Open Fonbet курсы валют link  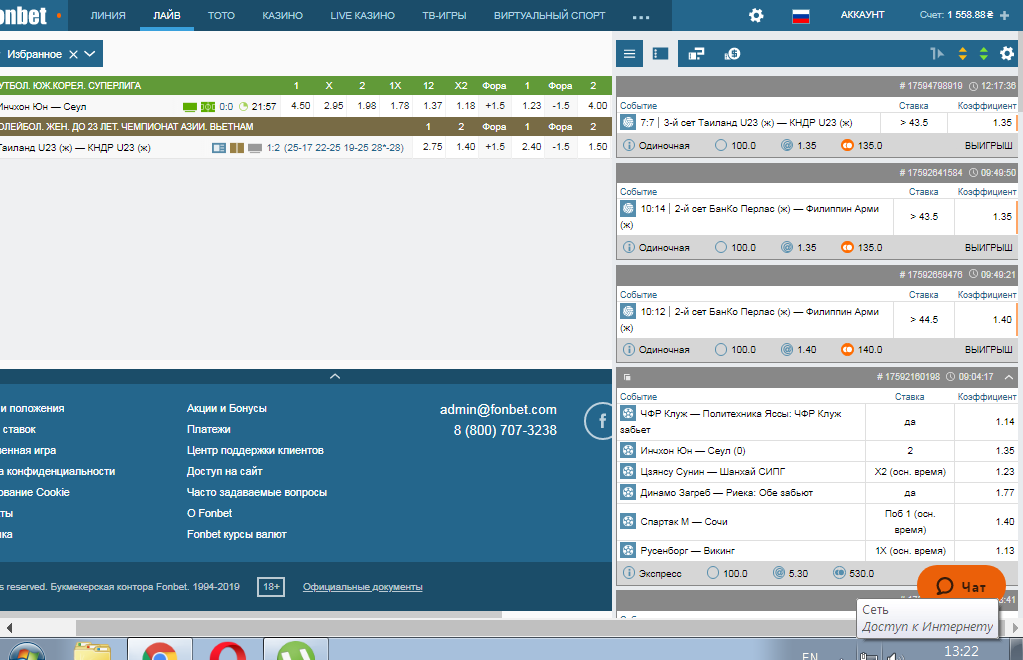point(236,534)
